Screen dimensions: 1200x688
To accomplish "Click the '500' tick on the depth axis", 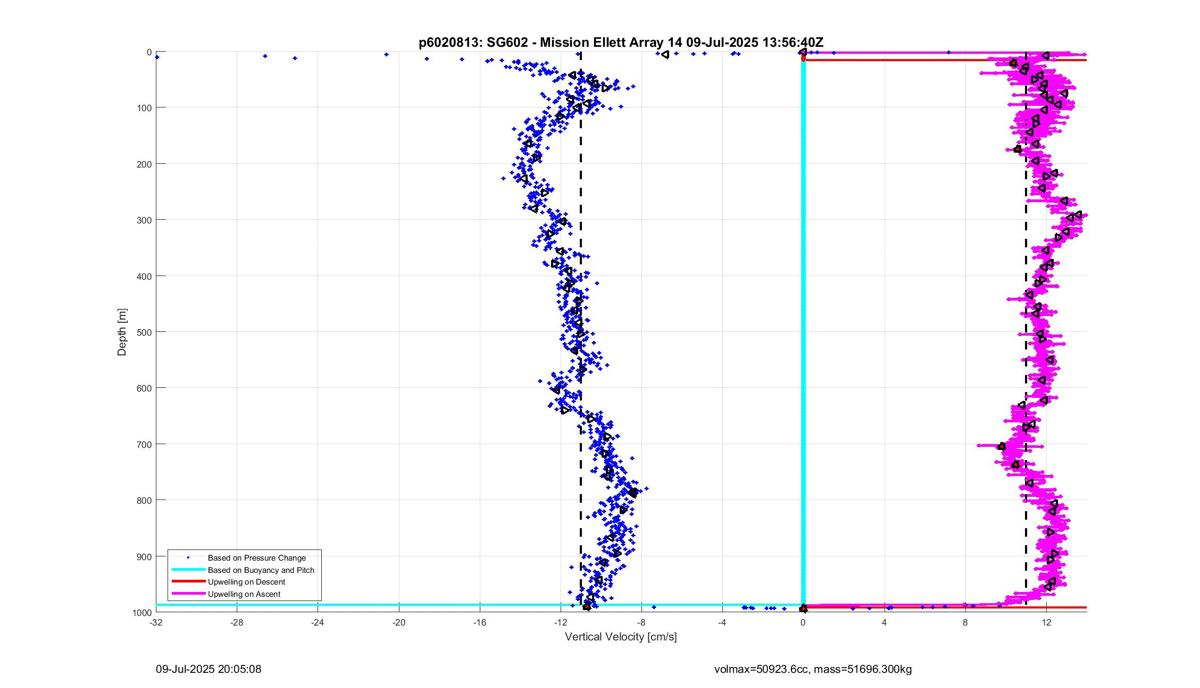I will pyautogui.click(x=144, y=332).
